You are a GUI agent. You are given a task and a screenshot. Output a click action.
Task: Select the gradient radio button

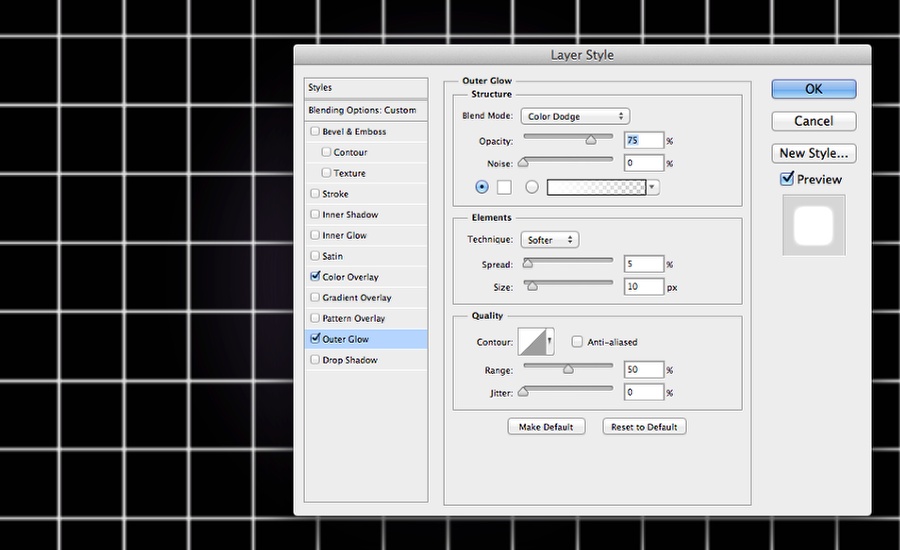[x=532, y=187]
